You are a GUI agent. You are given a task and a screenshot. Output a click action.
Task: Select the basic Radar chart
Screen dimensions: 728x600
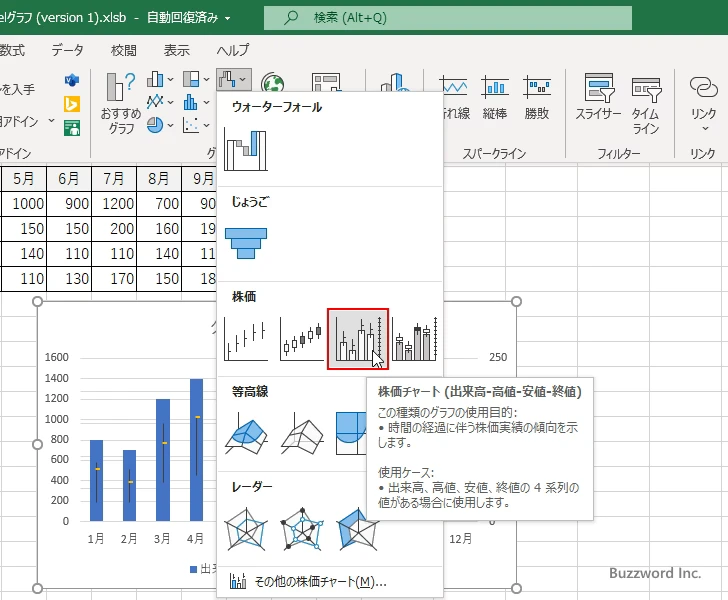pyautogui.click(x=246, y=529)
